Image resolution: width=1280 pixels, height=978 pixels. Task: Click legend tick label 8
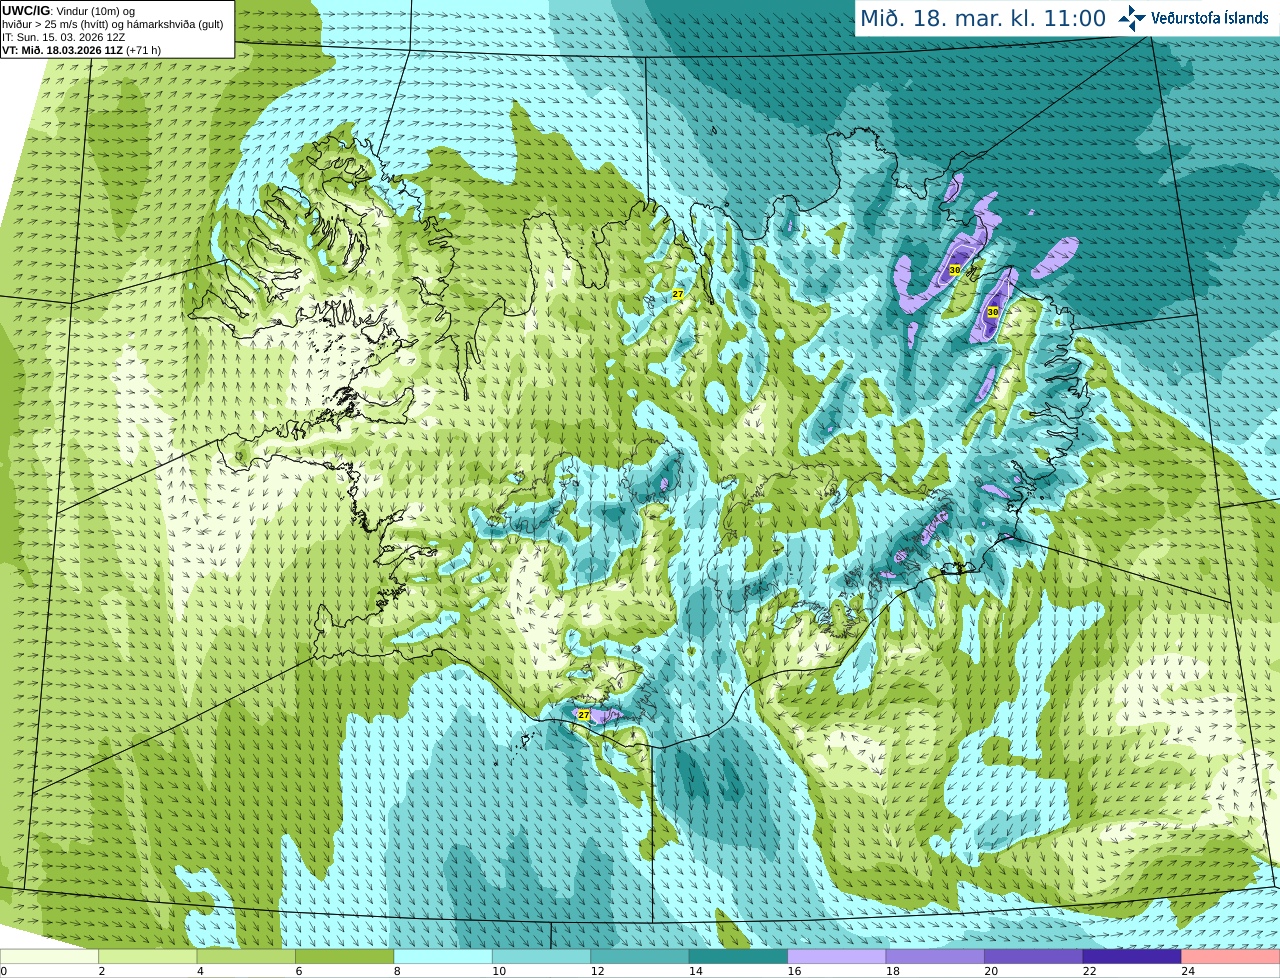point(397,971)
